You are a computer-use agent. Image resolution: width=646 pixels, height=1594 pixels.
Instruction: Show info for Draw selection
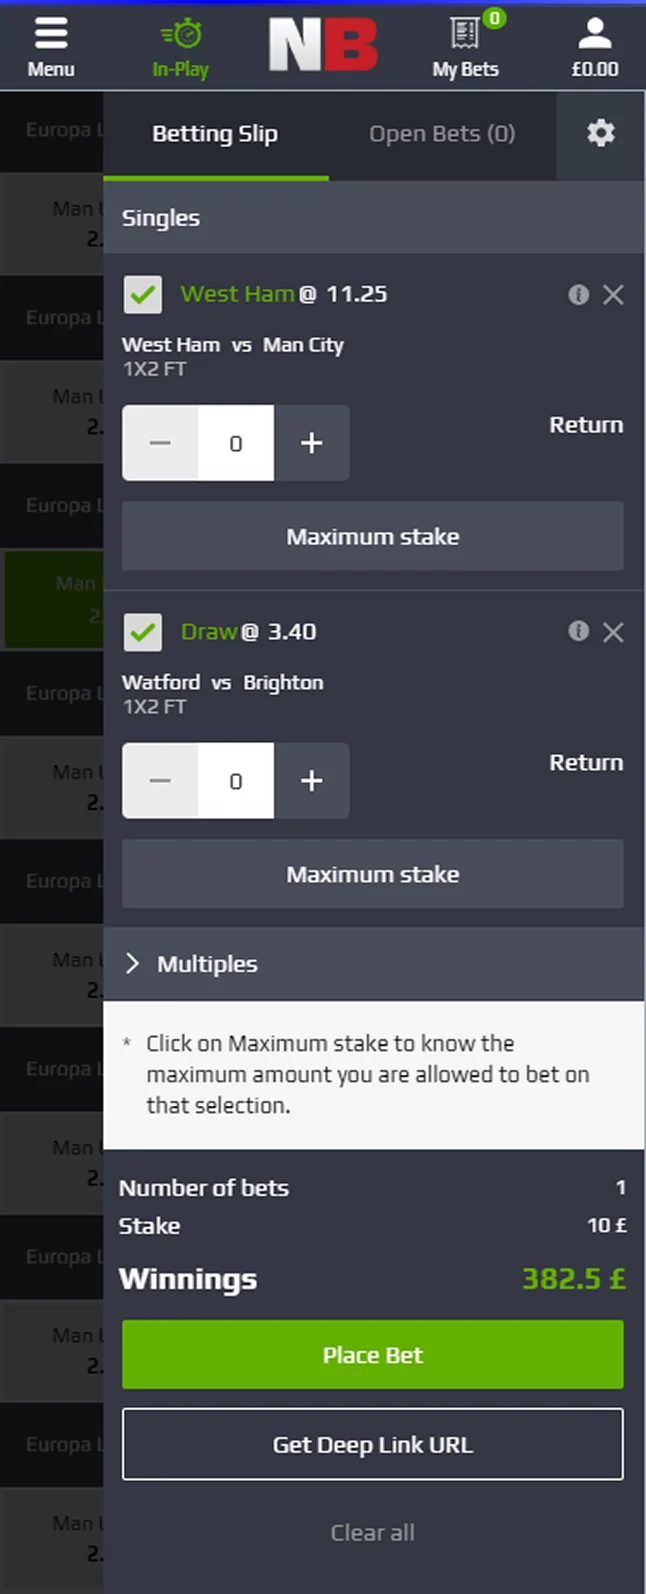578,632
